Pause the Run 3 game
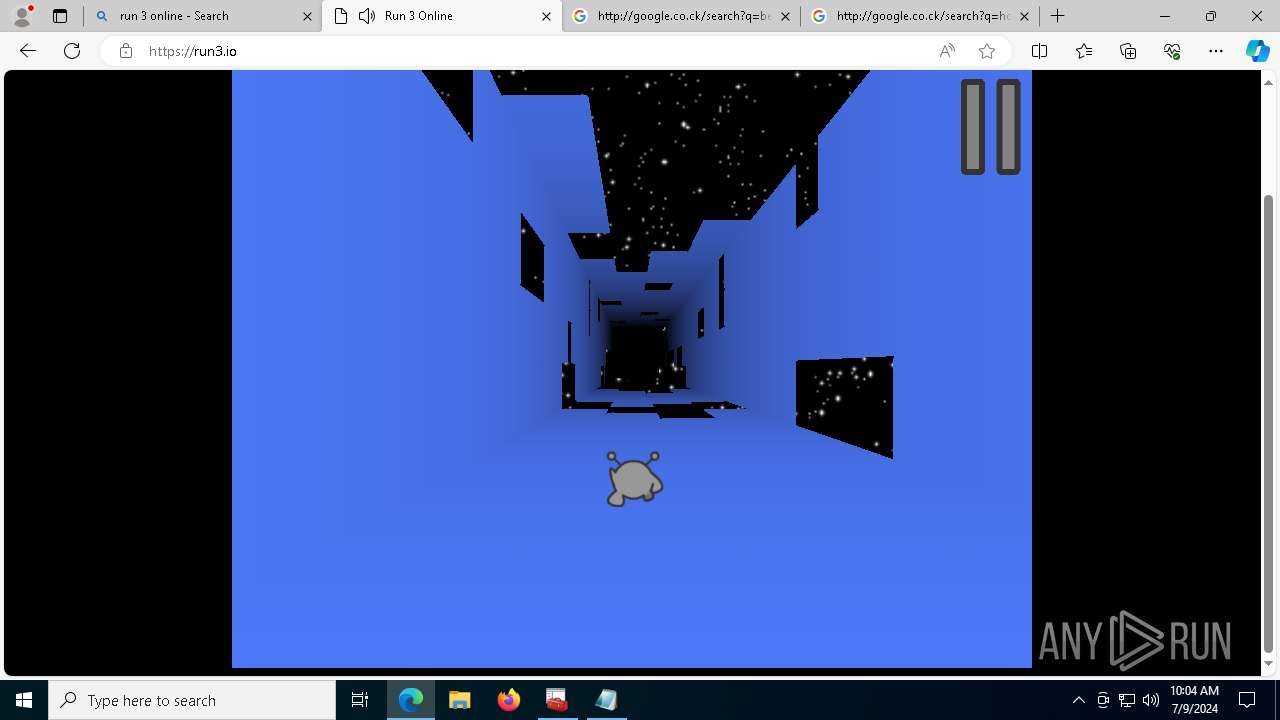The width and height of the screenshot is (1280, 720). (991, 127)
